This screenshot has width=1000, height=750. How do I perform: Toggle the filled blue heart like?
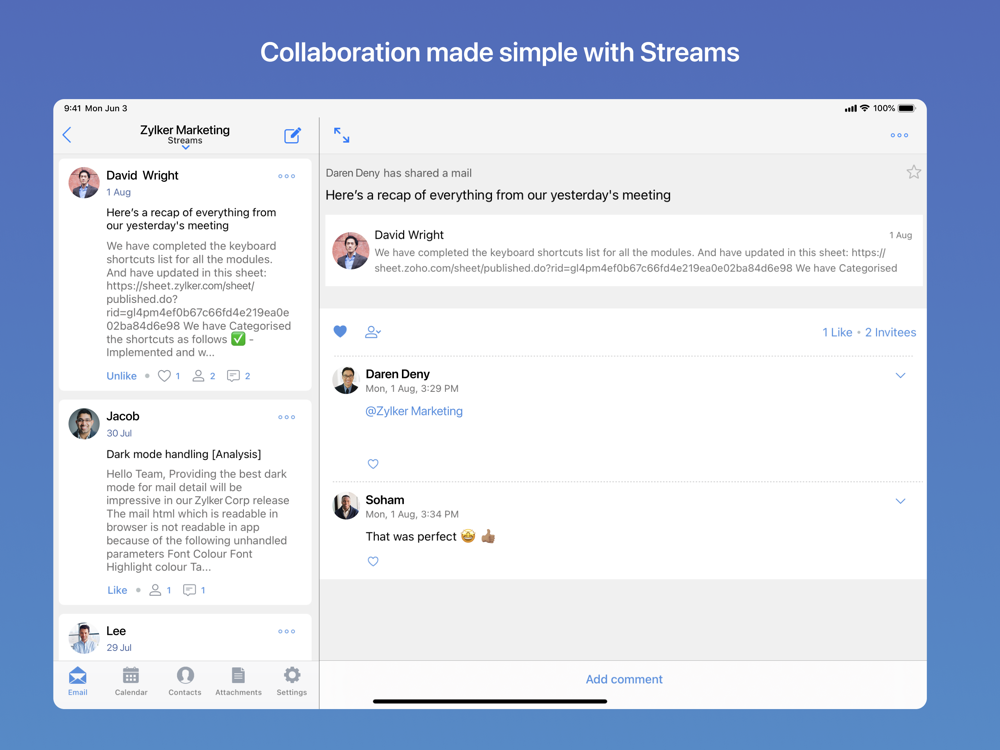pos(341,332)
